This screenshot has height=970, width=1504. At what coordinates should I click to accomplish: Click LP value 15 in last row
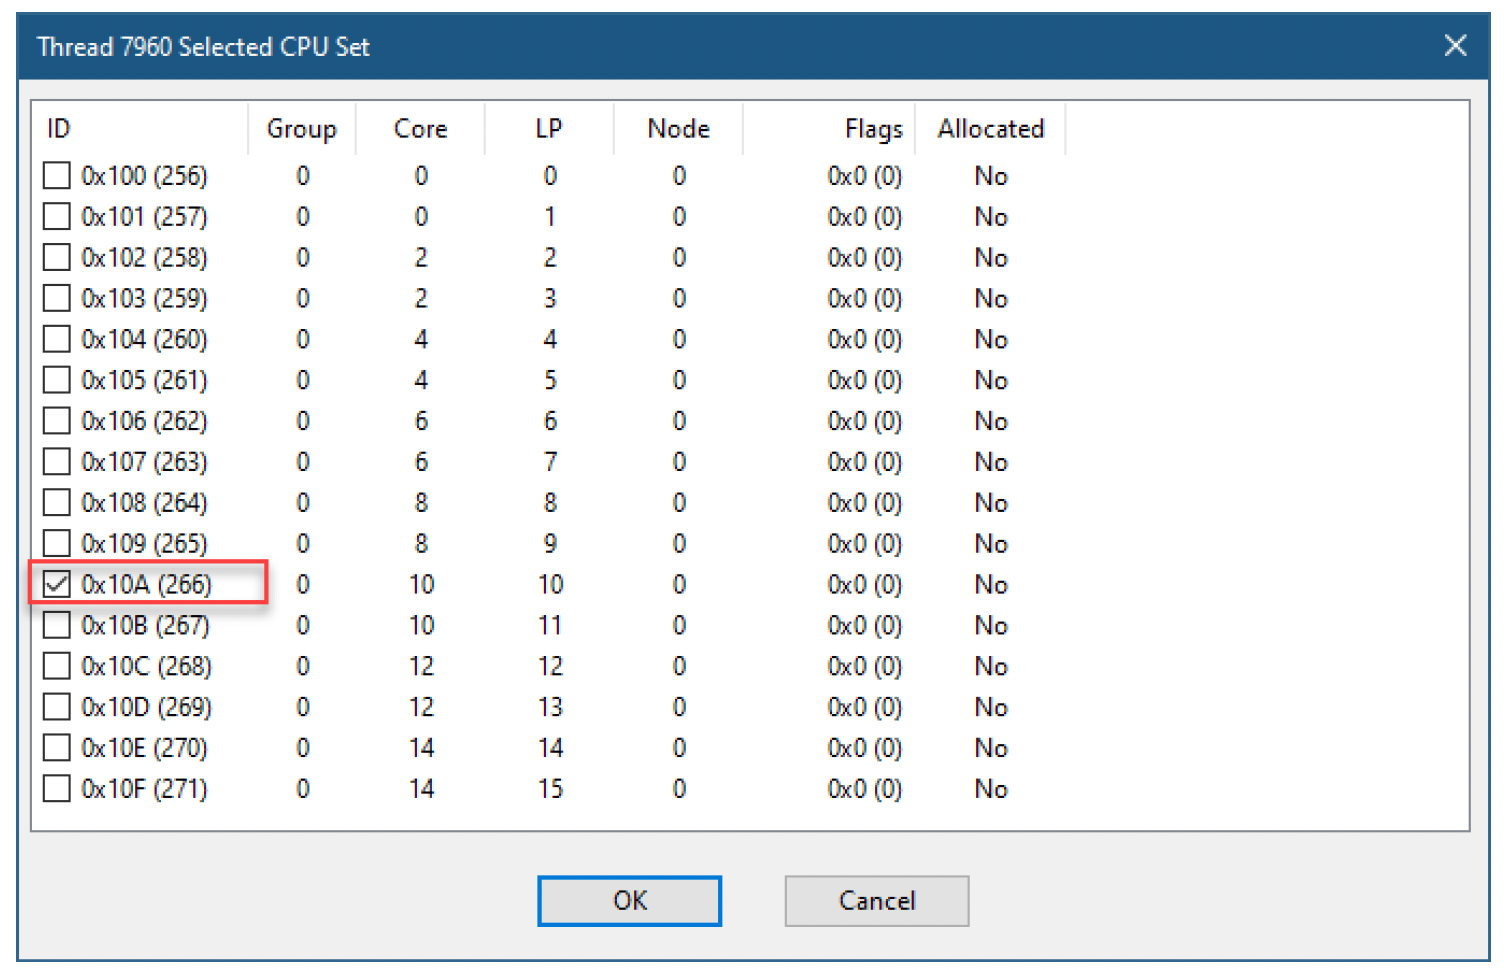pyautogui.click(x=550, y=789)
